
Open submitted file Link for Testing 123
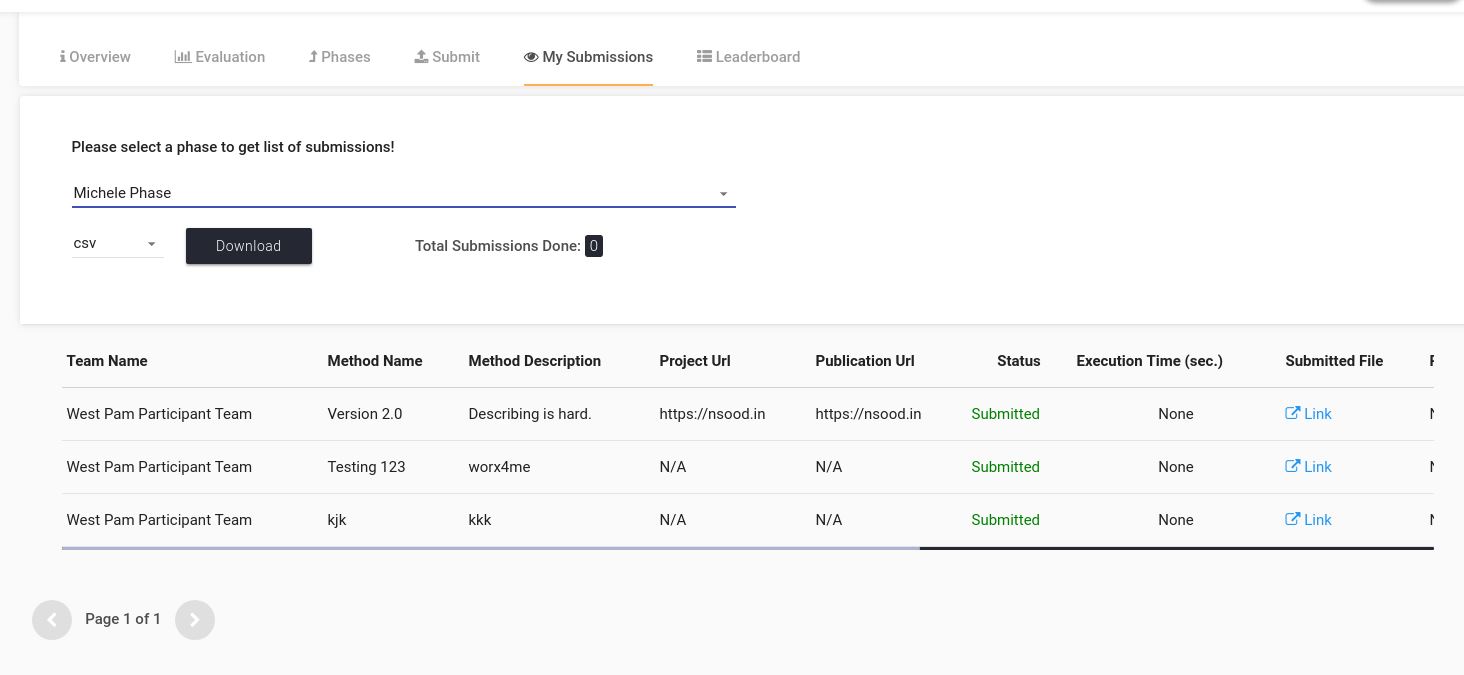coord(1308,467)
